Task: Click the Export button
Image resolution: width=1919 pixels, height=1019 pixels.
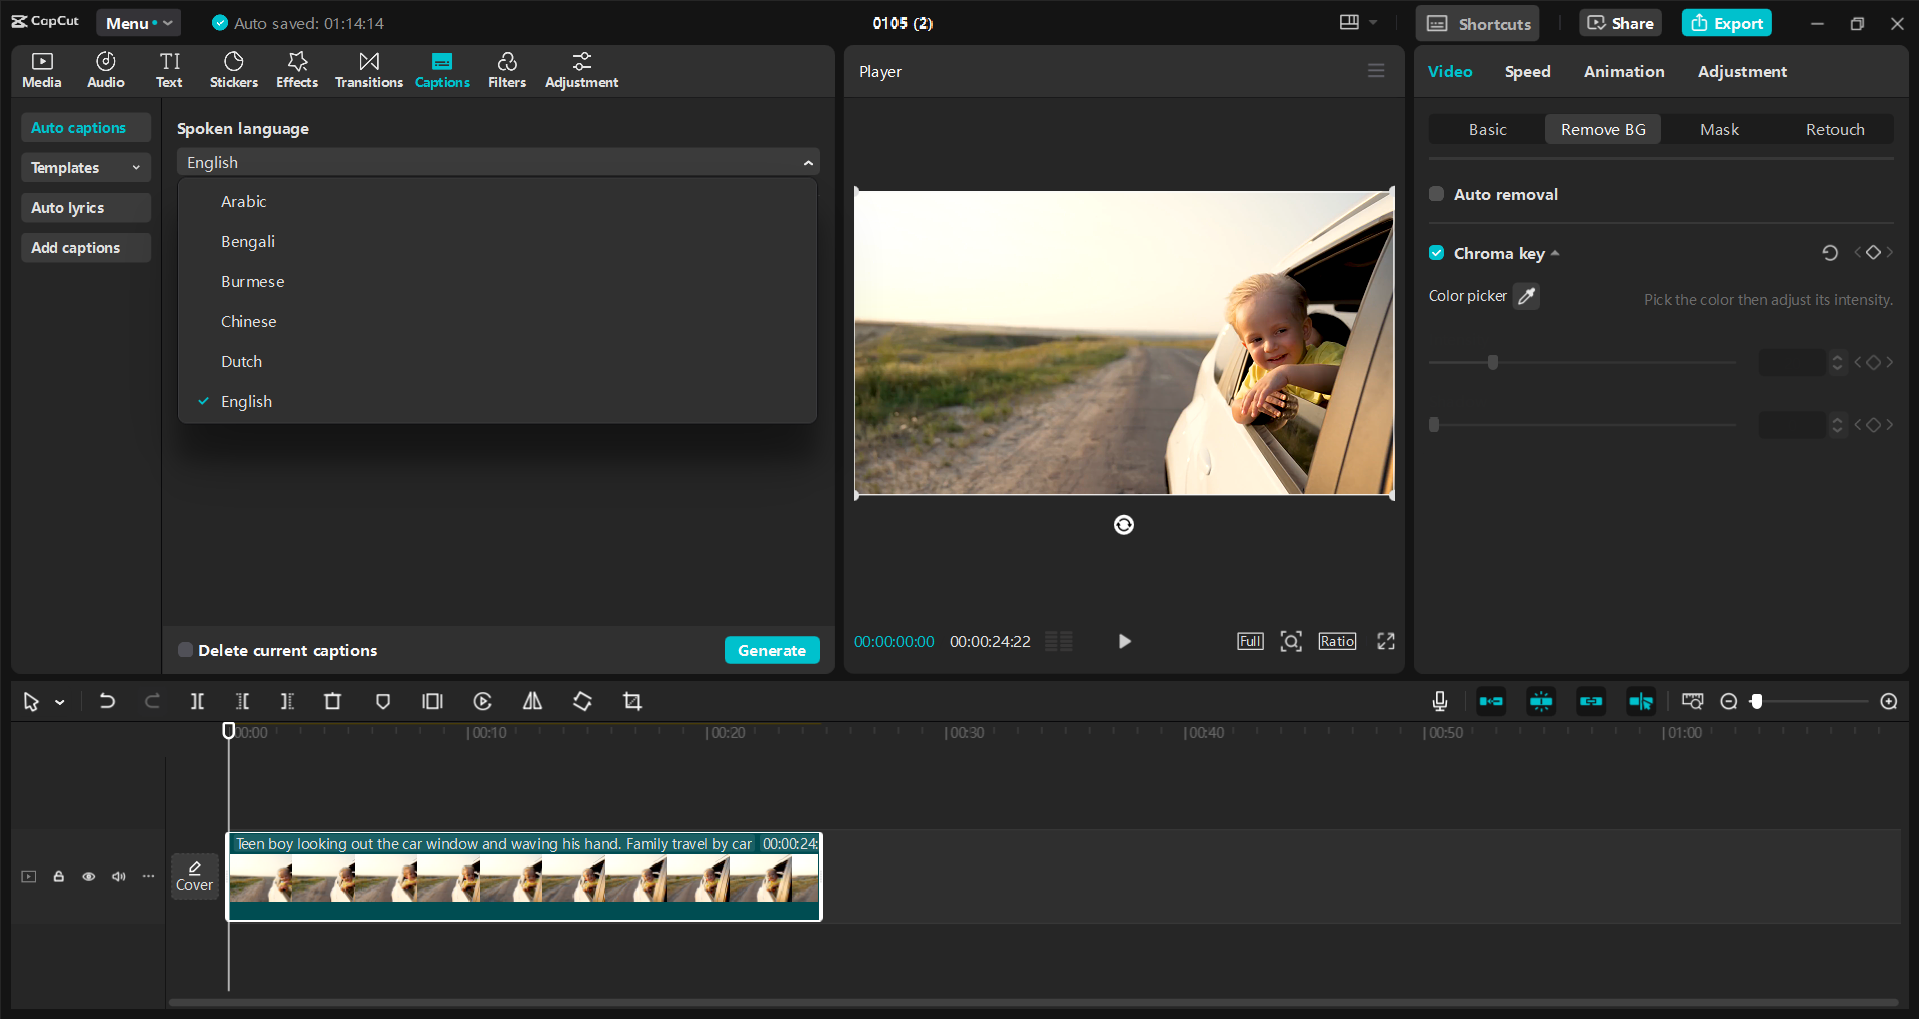Action: coord(1726,22)
